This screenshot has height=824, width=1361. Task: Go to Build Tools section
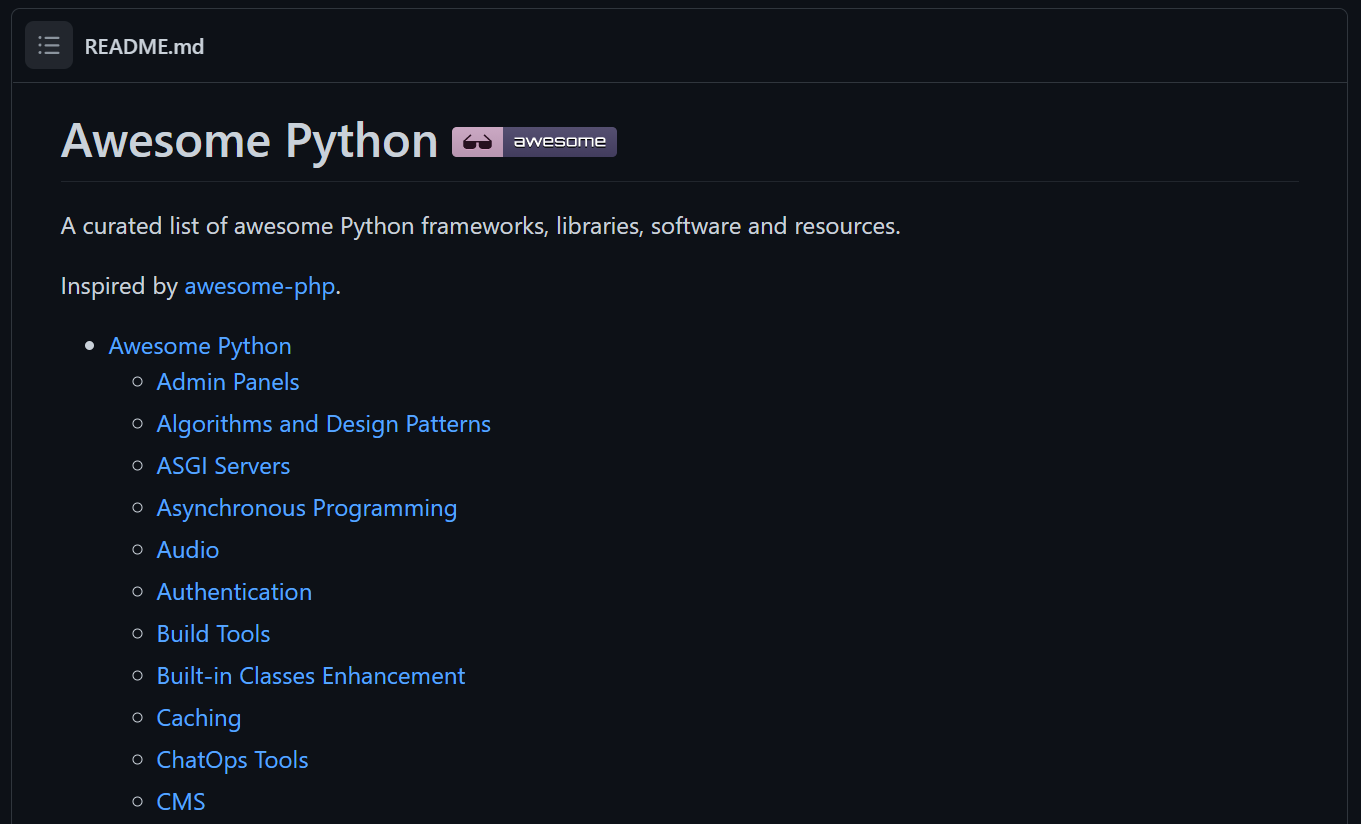(214, 634)
